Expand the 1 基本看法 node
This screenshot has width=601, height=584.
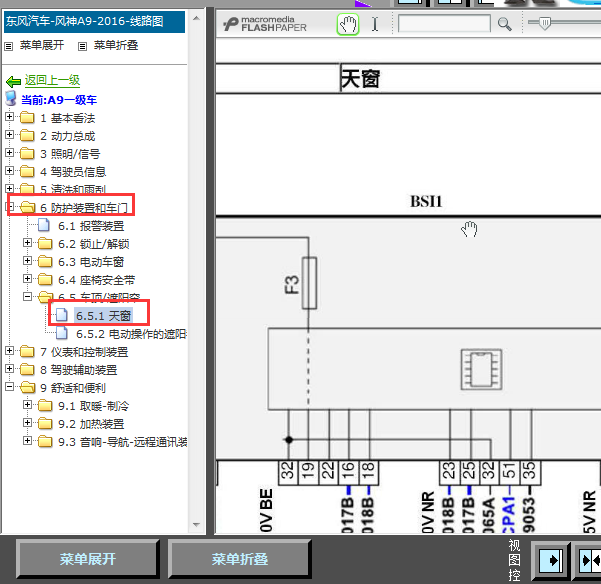(10, 116)
